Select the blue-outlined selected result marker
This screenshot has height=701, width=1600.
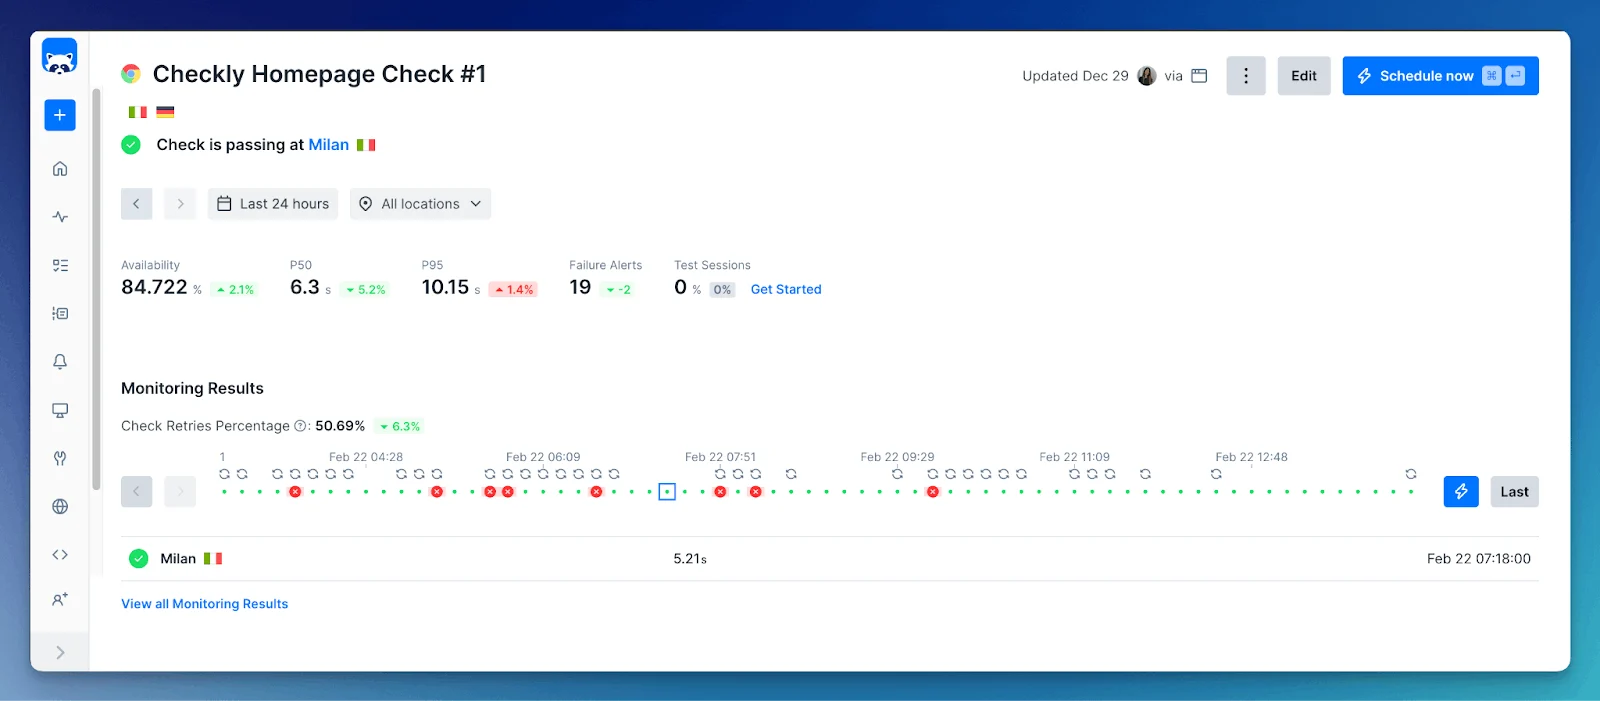667,491
